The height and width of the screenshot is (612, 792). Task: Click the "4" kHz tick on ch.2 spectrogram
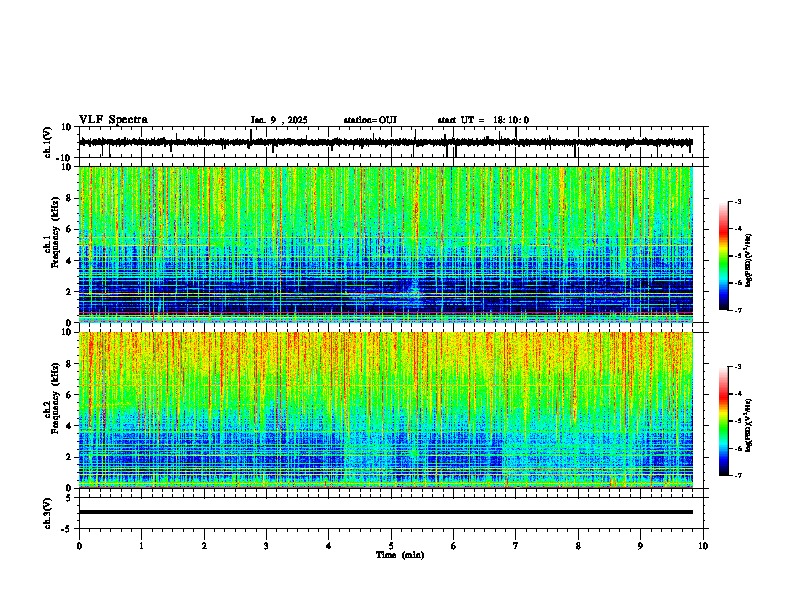pos(69,426)
